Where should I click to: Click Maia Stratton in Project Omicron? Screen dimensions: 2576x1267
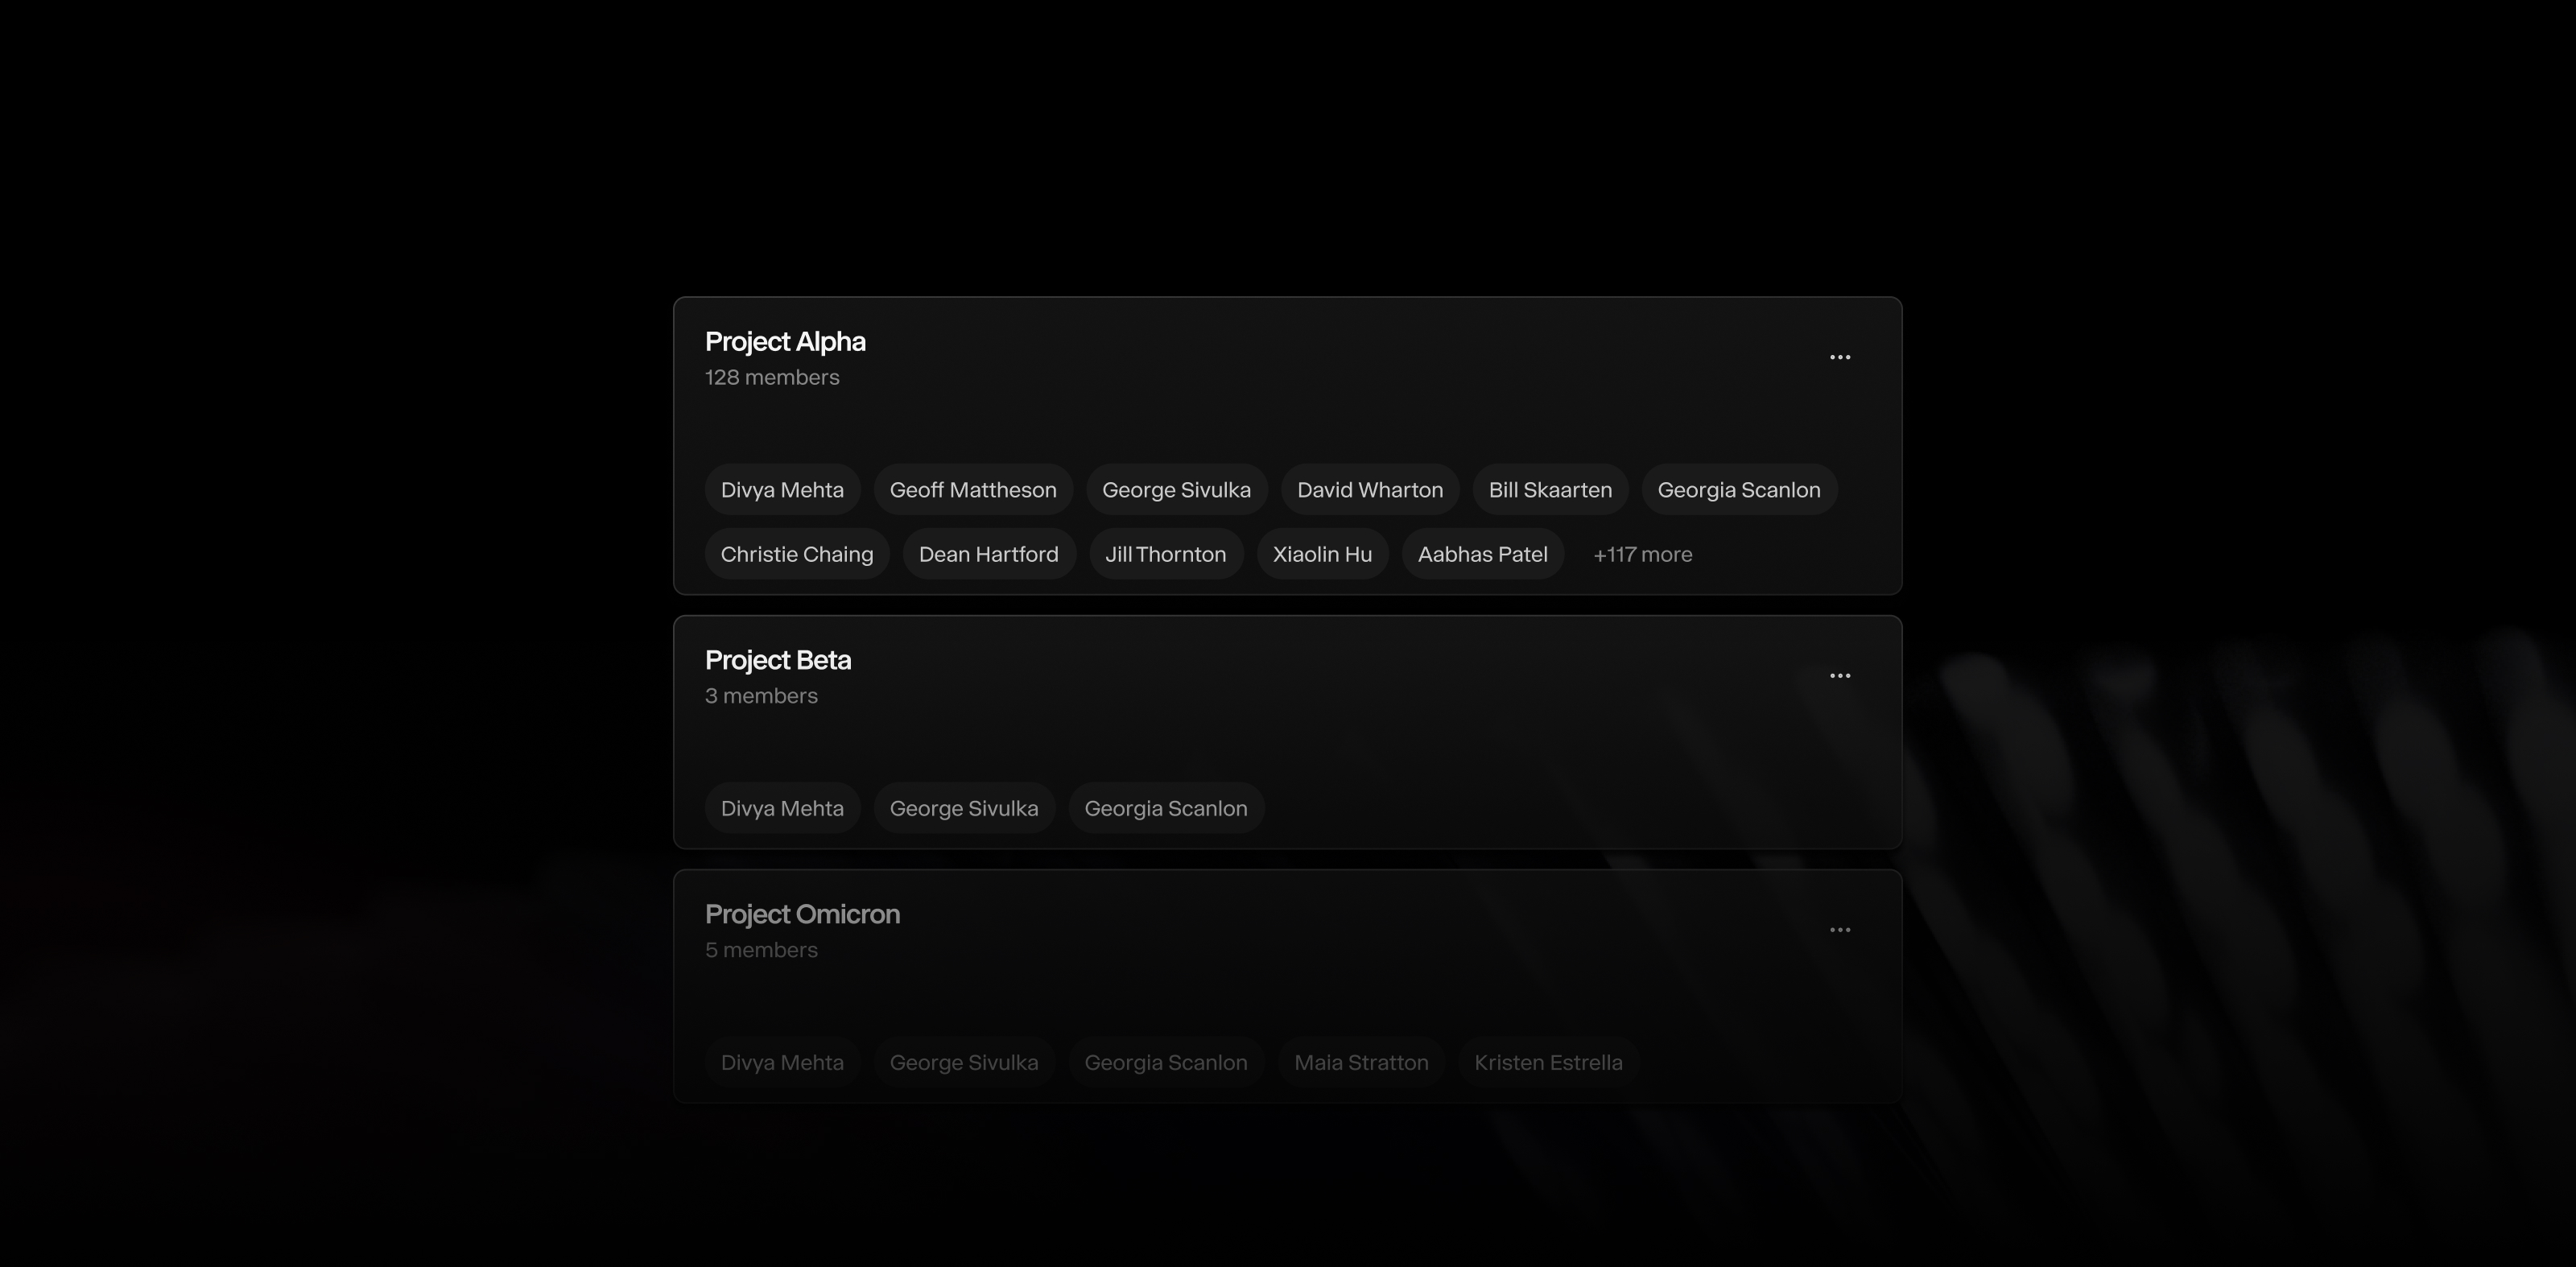point(1361,1062)
